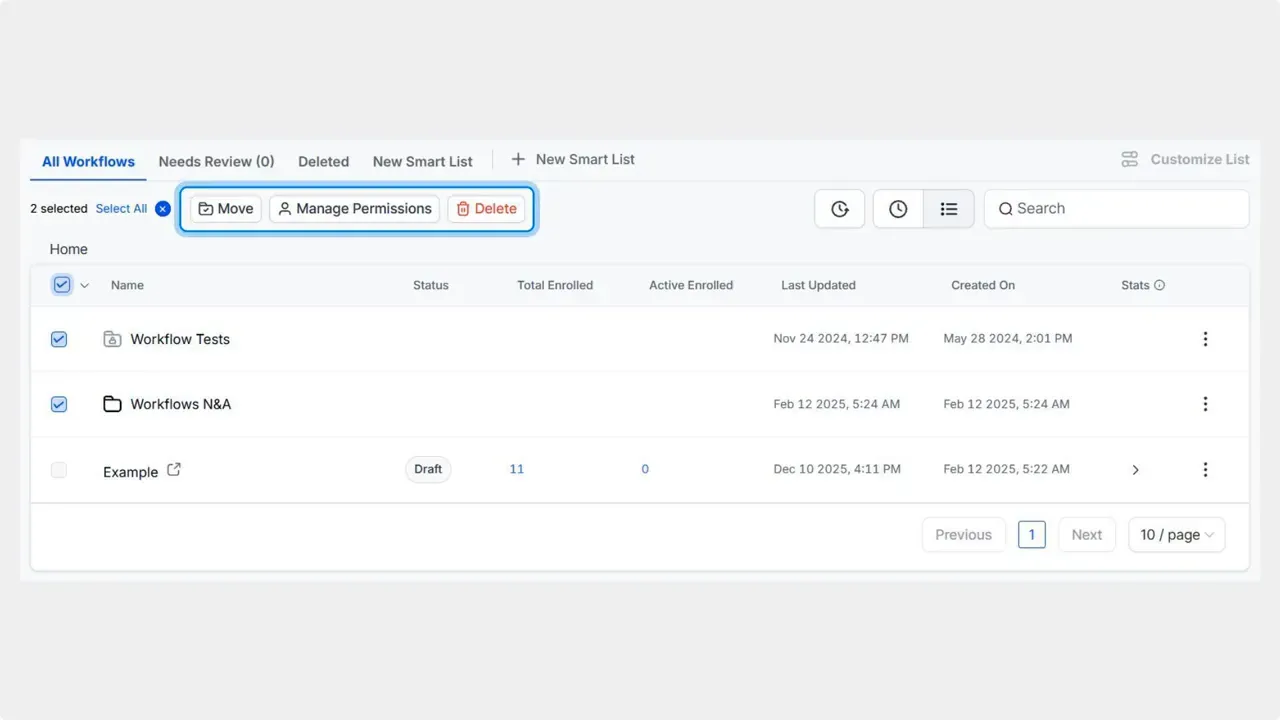Click the activity history icon
This screenshot has width=1280, height=720.
(x=839, y=208)
